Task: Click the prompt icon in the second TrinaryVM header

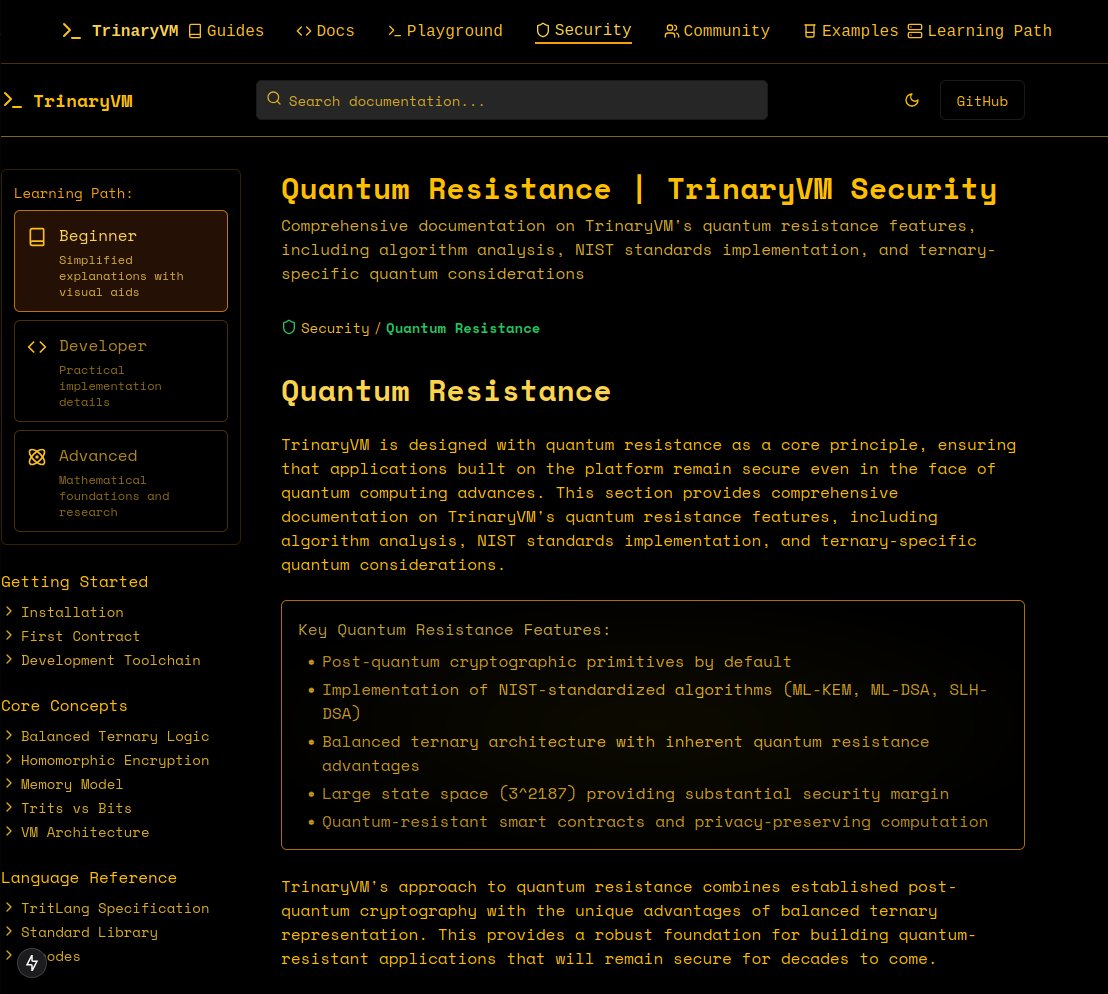Action: pos(13,100)
